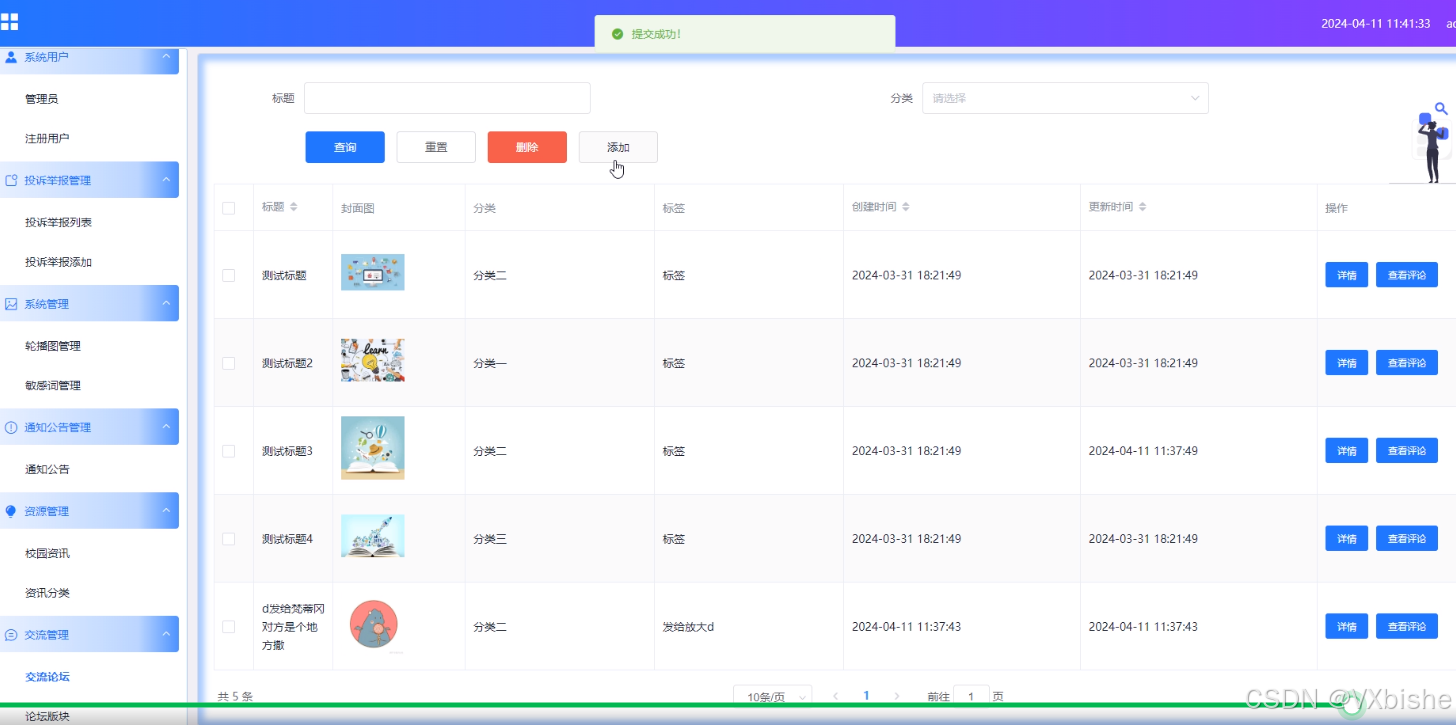Check the row checkbox for 测试标题4

tap(228, 539)
